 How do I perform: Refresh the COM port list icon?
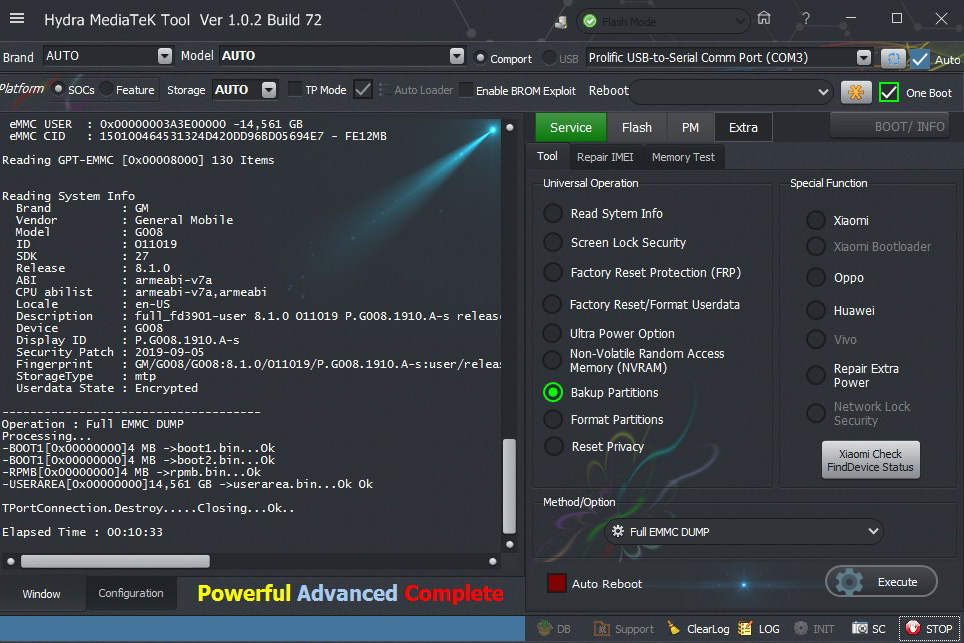click(892, 58)
